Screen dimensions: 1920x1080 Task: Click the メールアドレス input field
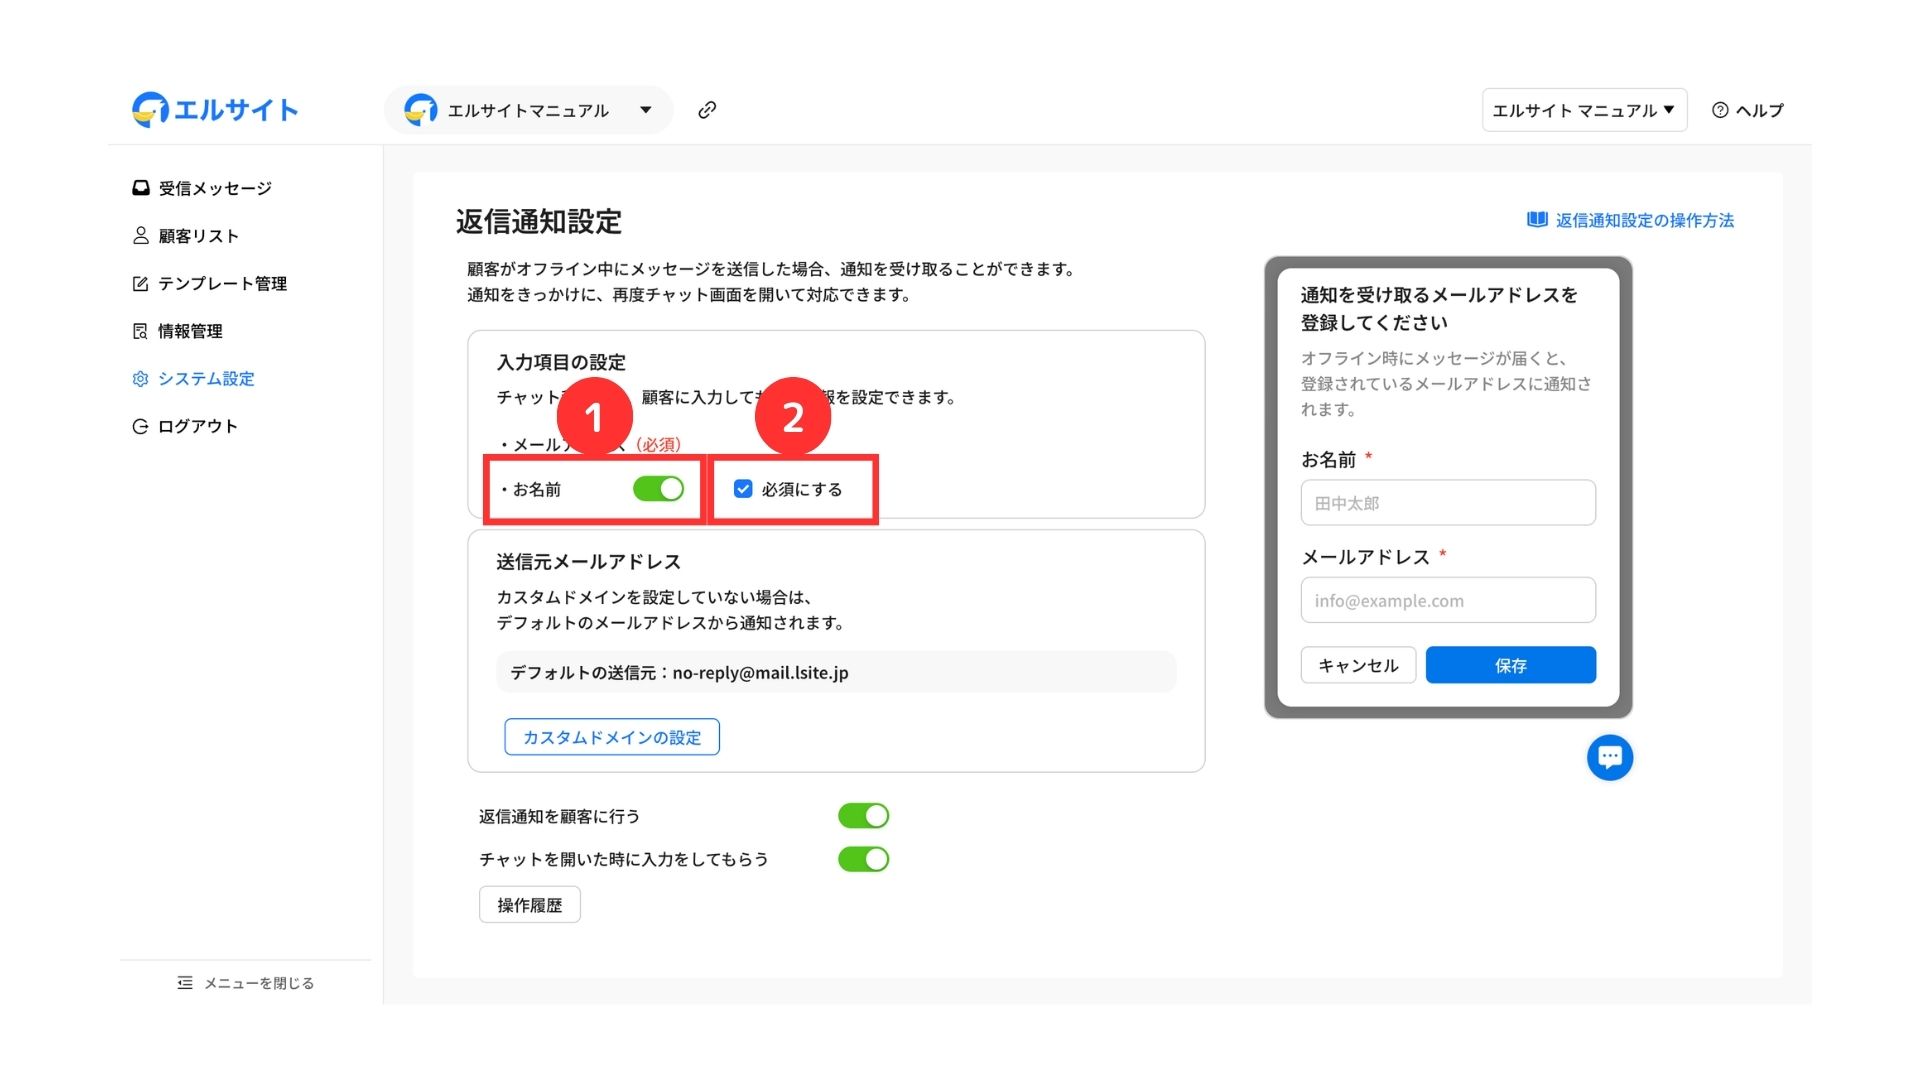pos(1447,601)
